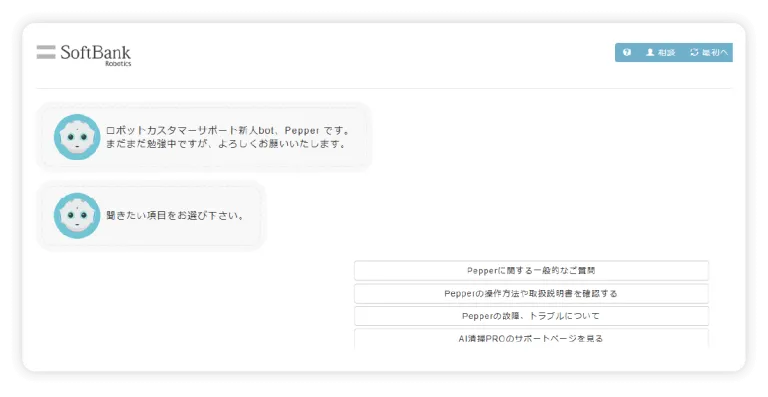Select Pepperに関する一般的なご質問 option
768x397 pixels.
531,270
